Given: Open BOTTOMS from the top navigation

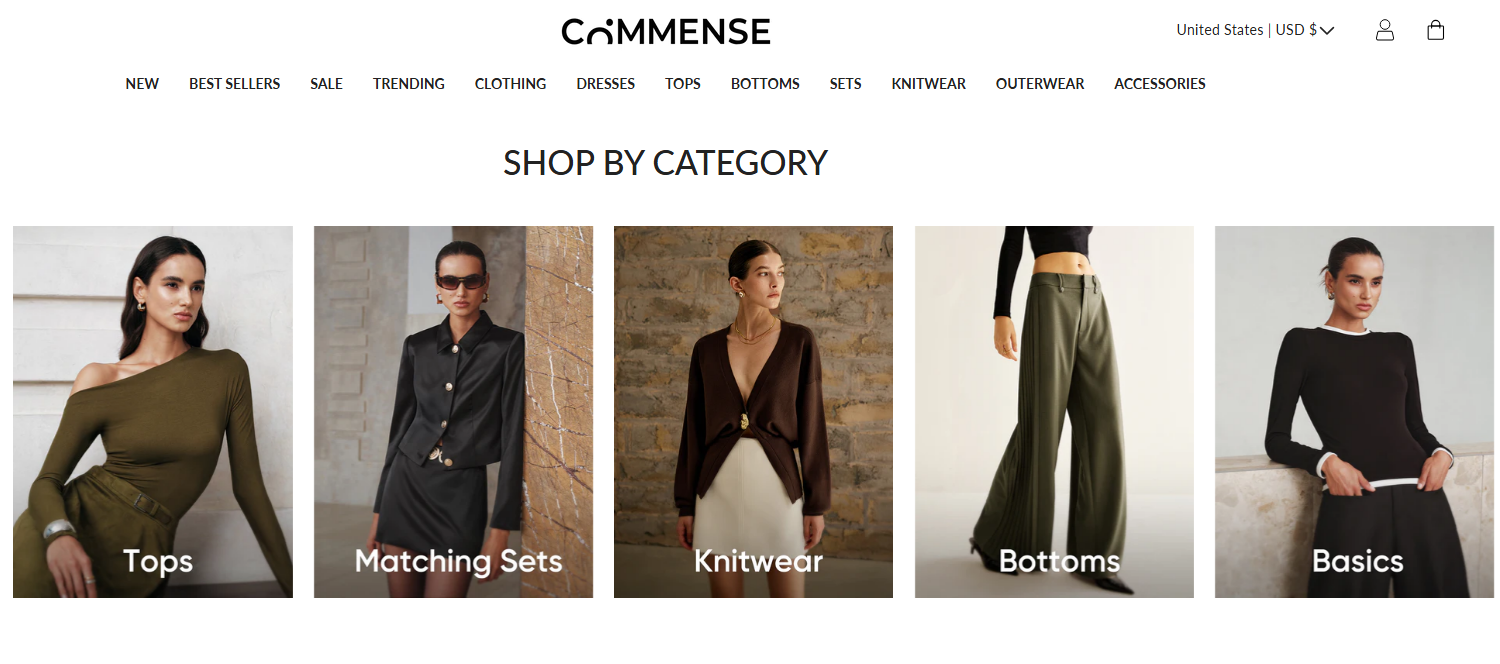Looking at the screenshot, I should tap(765, 84).
